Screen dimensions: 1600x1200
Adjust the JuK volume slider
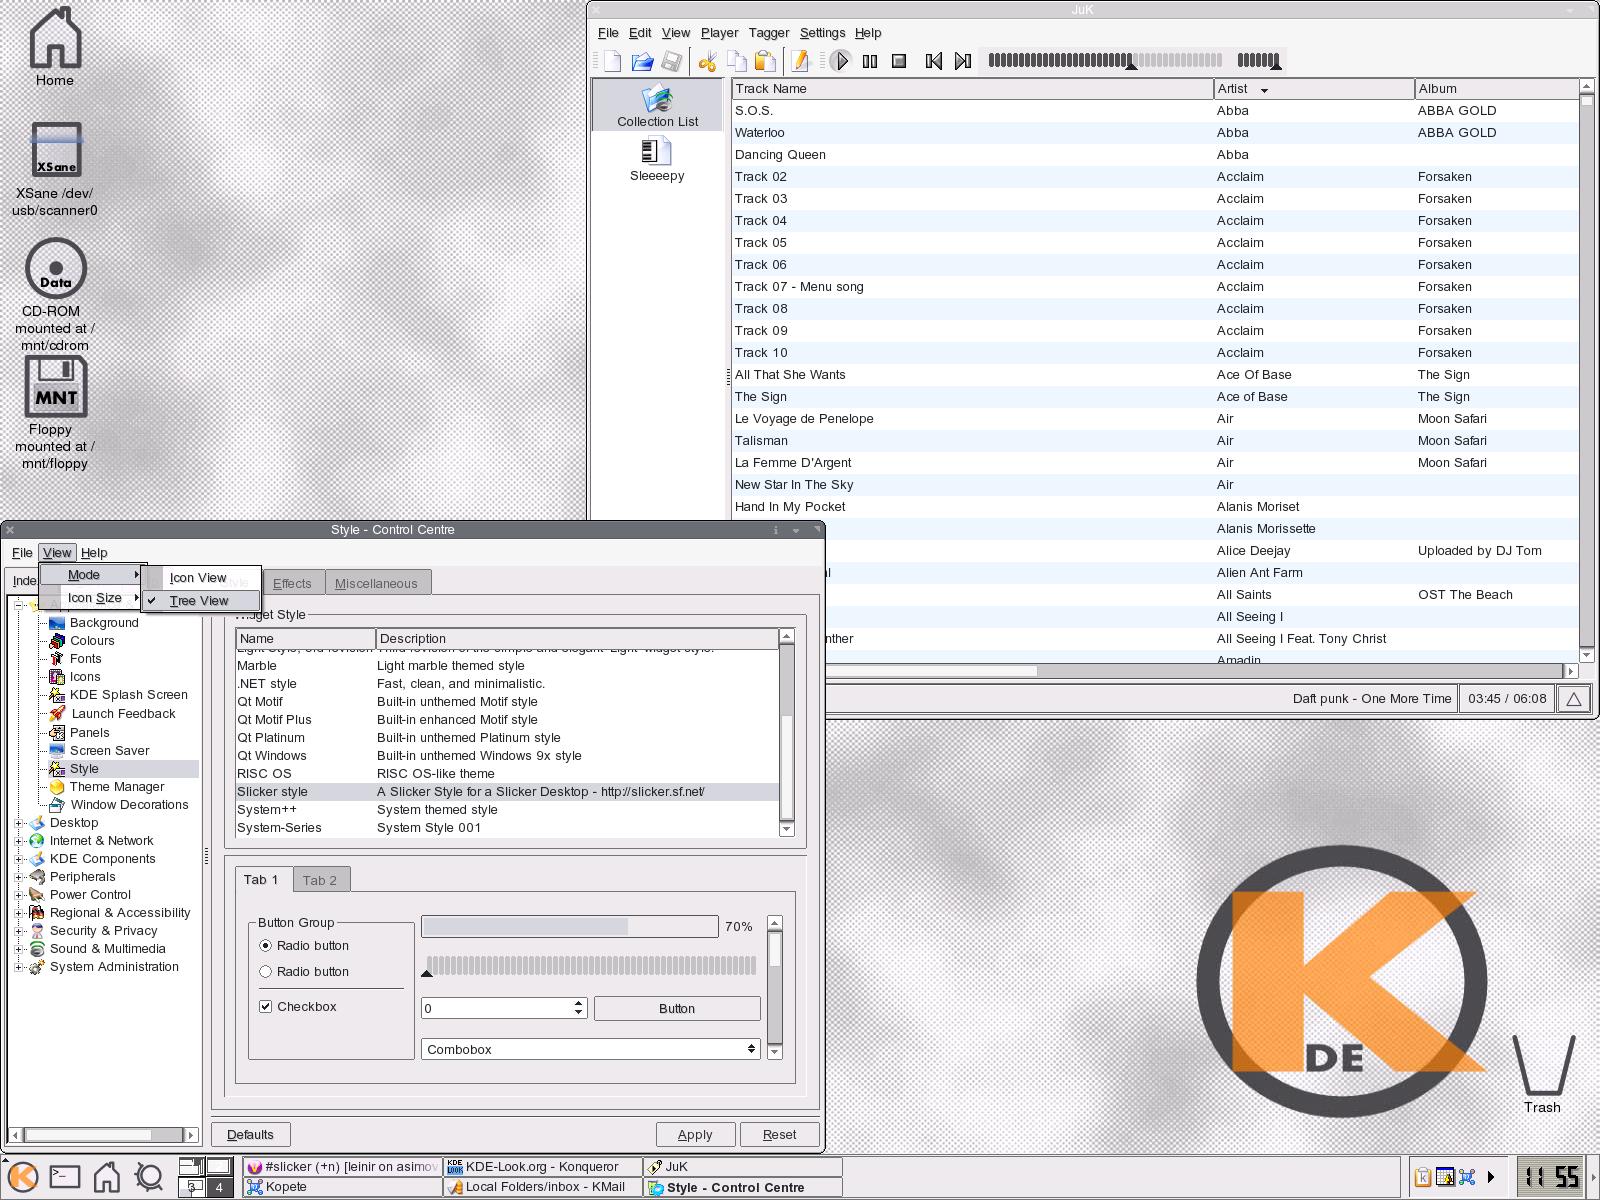click(1258, 61)
